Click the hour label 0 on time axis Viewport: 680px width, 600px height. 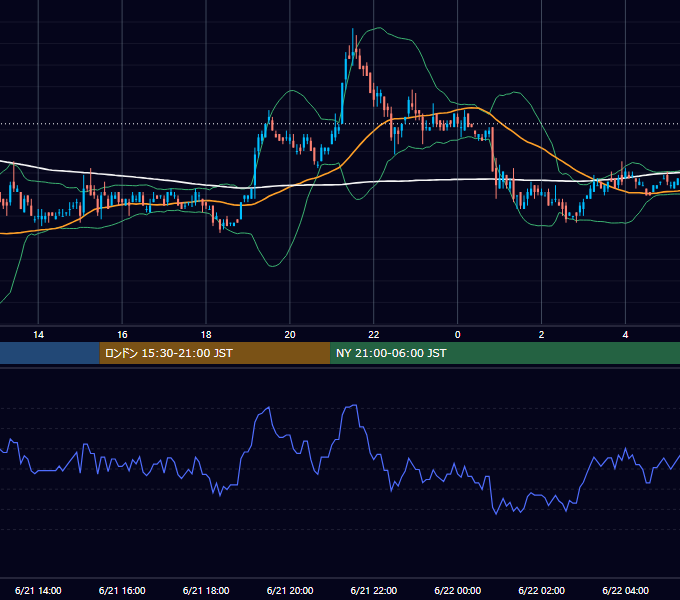(458, 335)
